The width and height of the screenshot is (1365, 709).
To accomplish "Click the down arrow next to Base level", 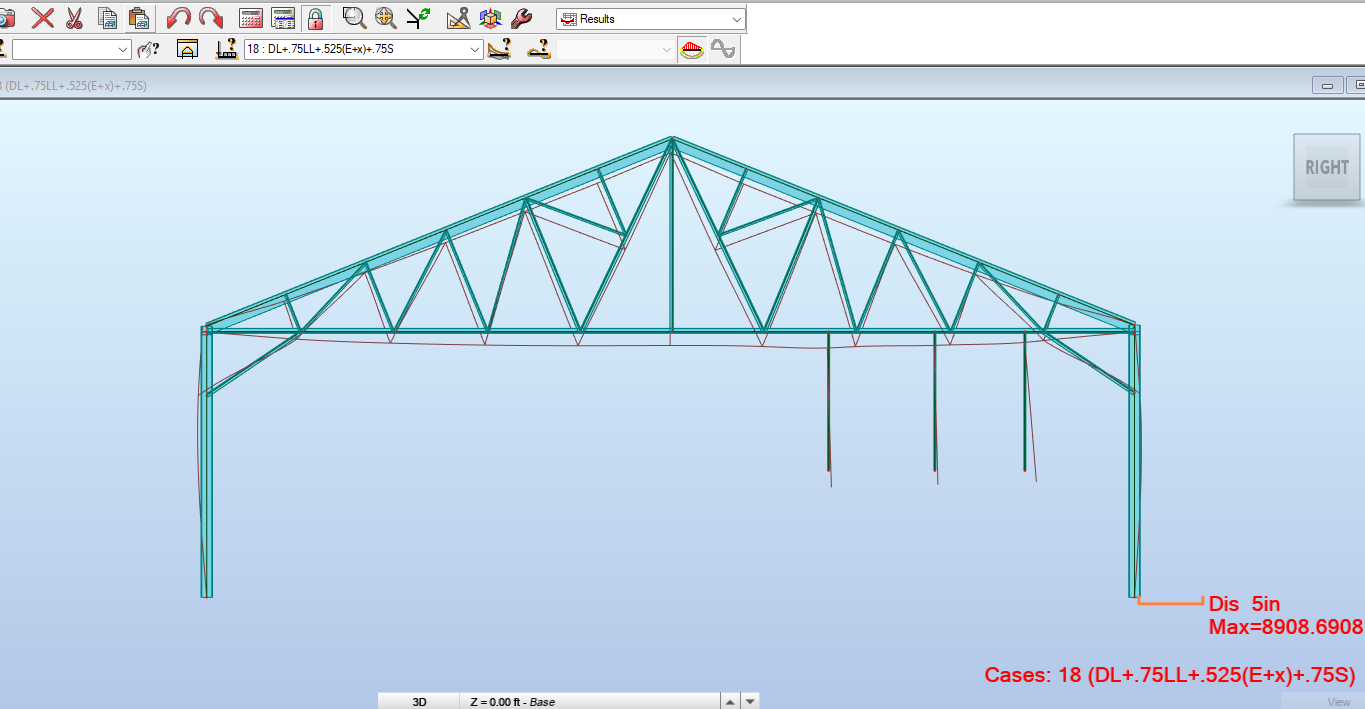I will 751,701.
